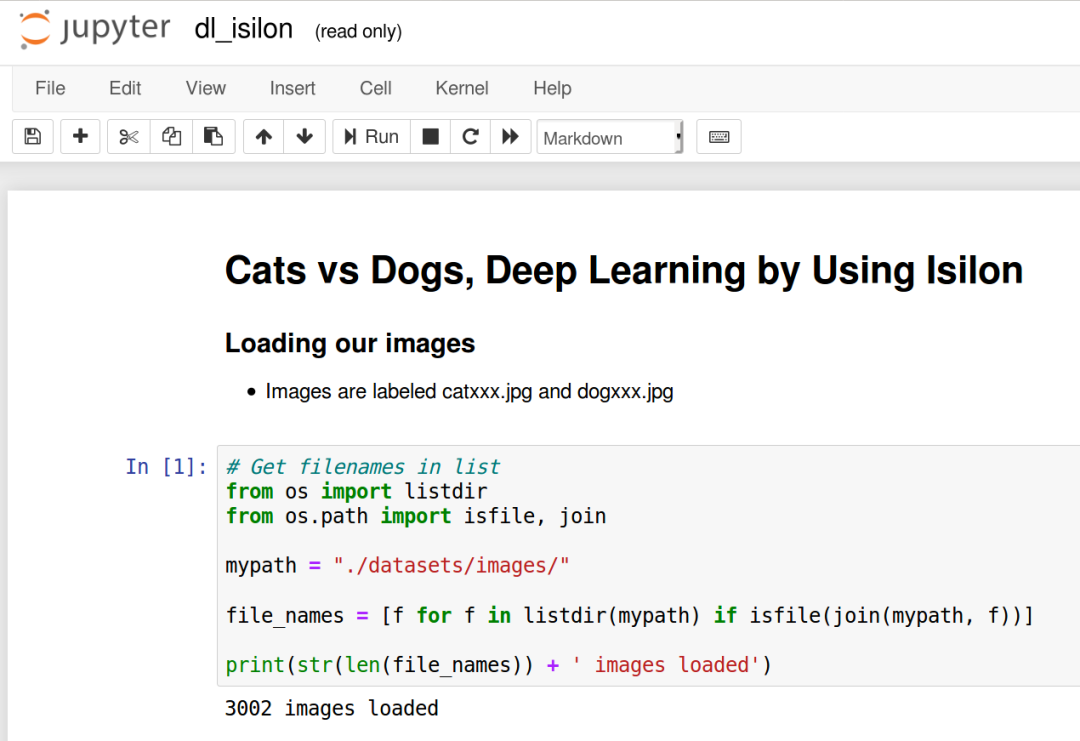Move selected cell up arrow
Screen dimensions: 1080x741
point(264,136)
